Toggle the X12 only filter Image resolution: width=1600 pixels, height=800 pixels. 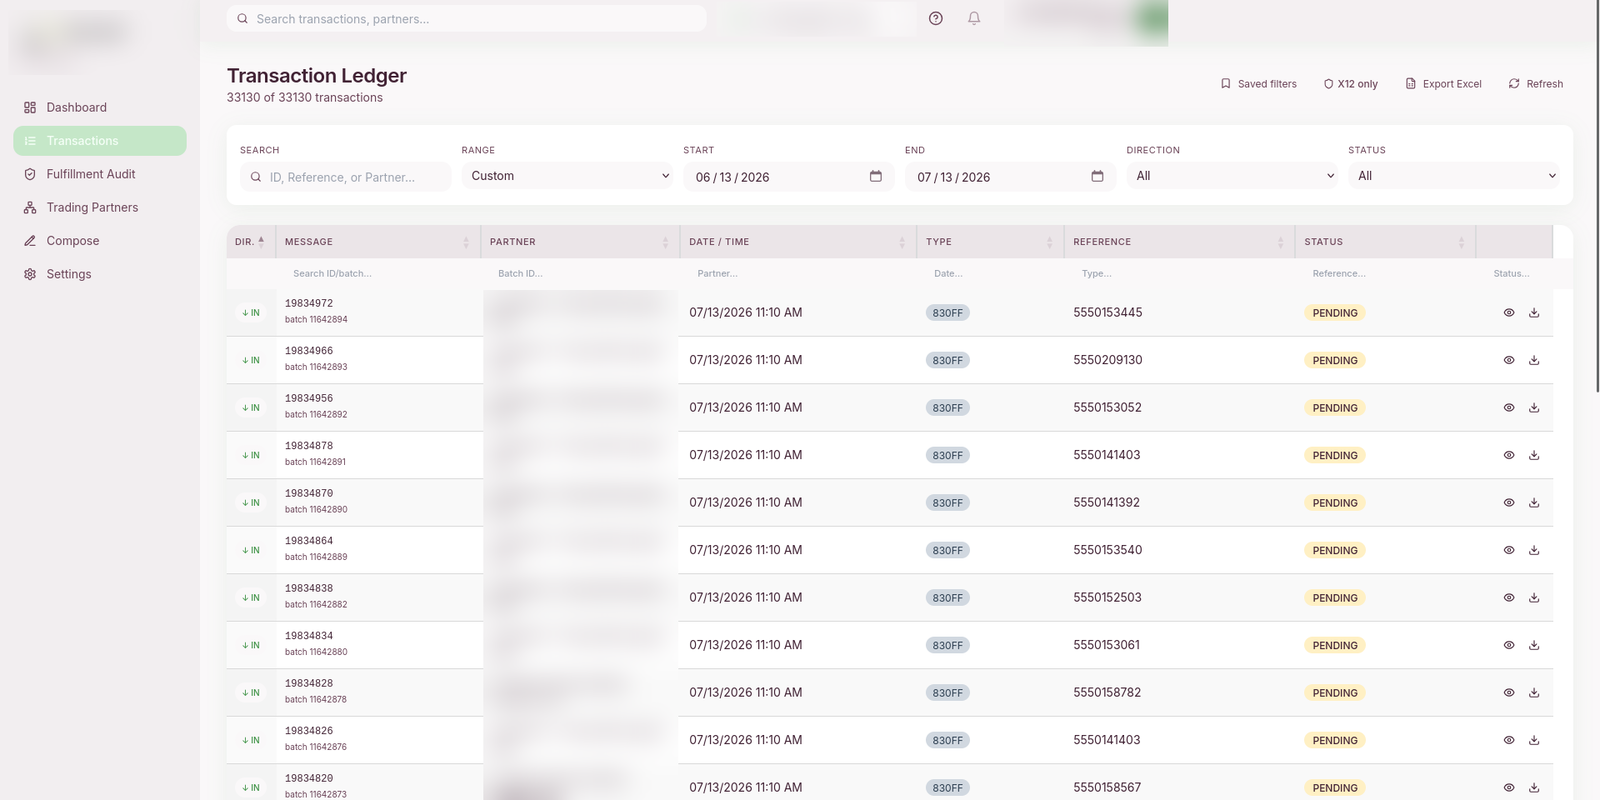coord(1351,84)
